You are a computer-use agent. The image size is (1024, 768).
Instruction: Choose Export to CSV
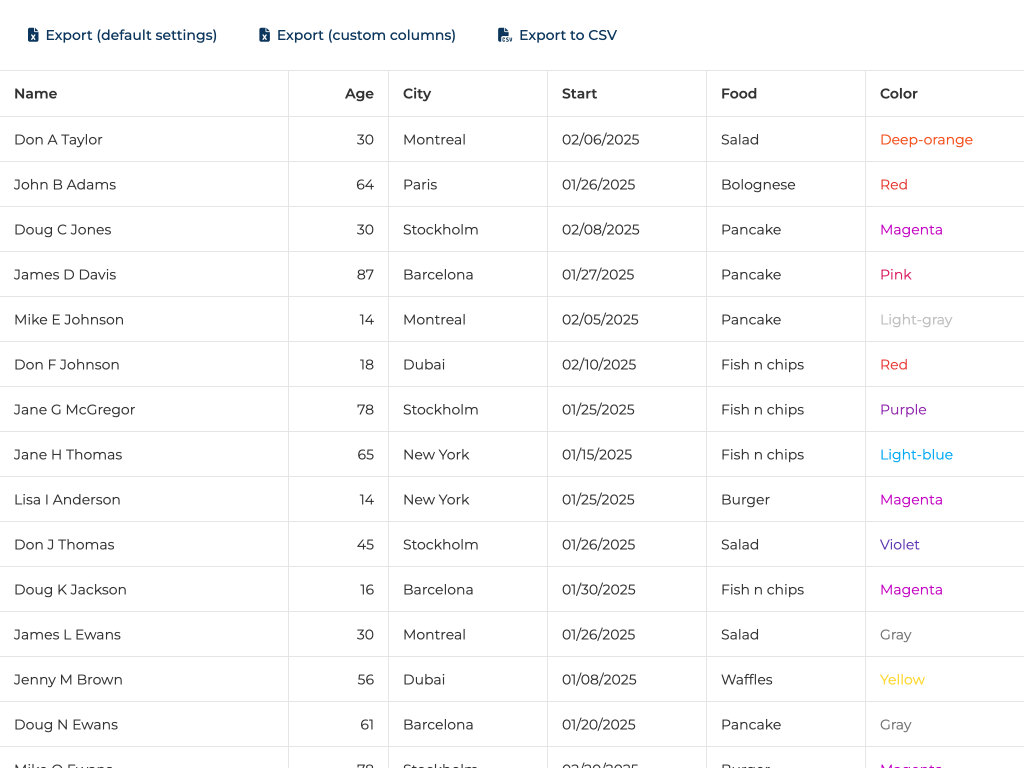(567, 35)
